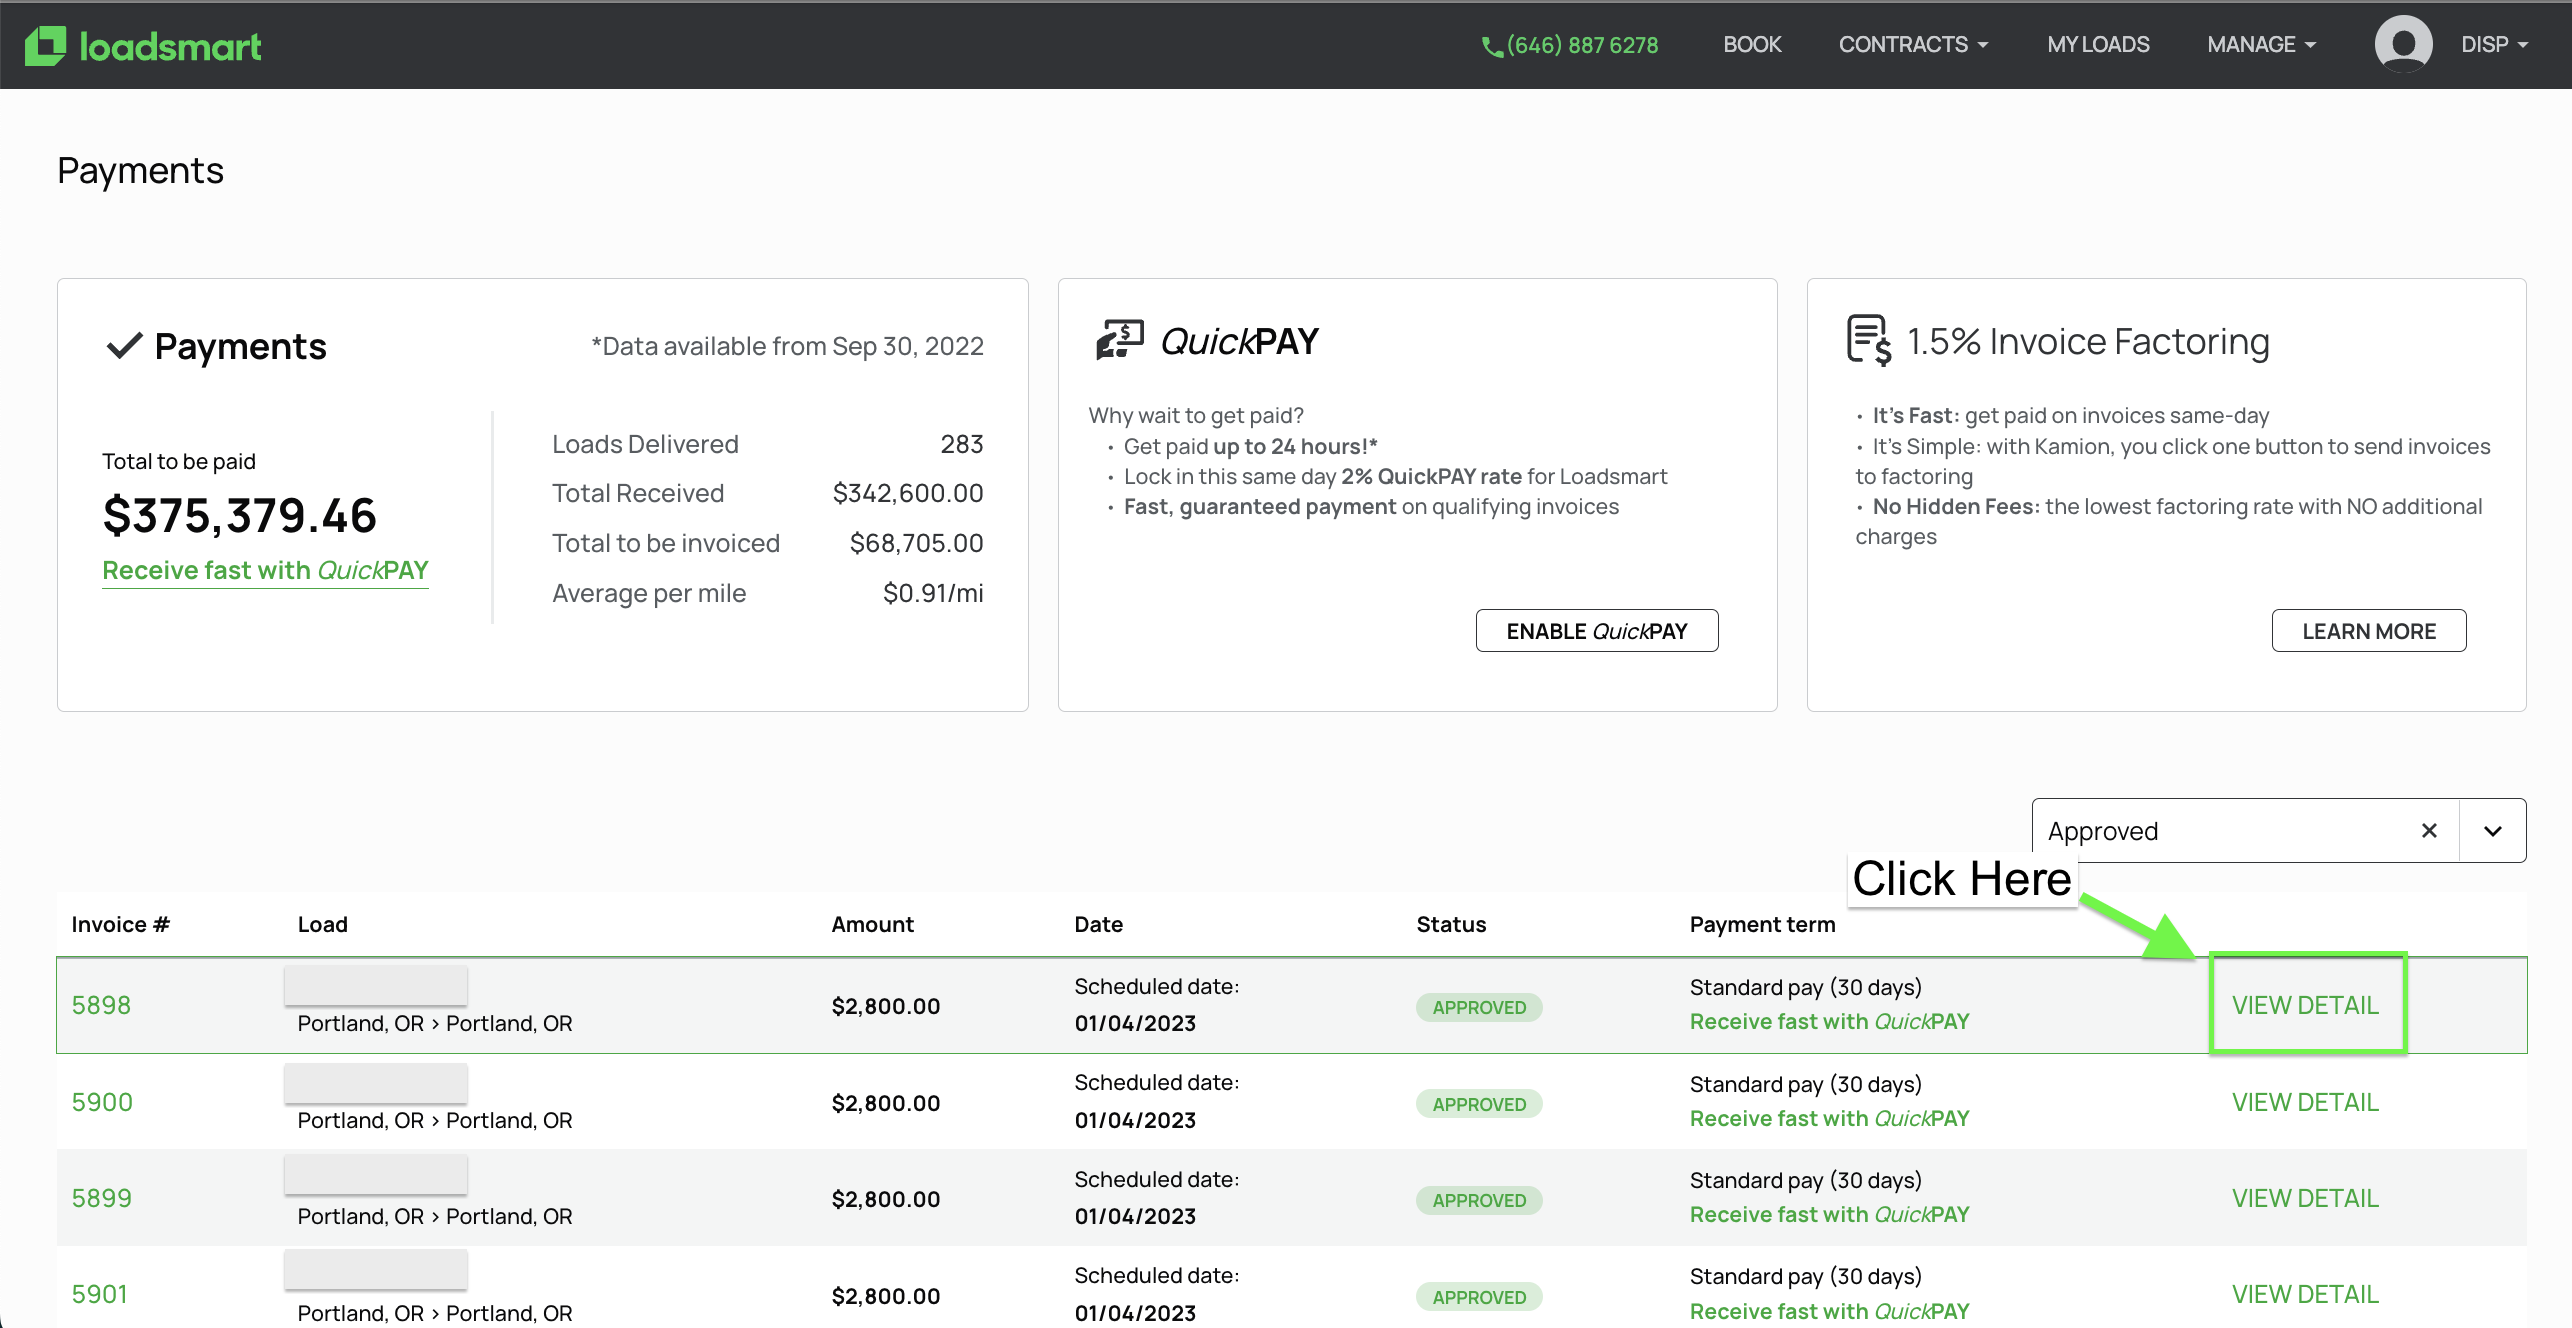Image resolution: width=2572 pixels, height=1328 pixels.
Task: Click APPROVED badge for invoice 5899
Action: 1479,1200
